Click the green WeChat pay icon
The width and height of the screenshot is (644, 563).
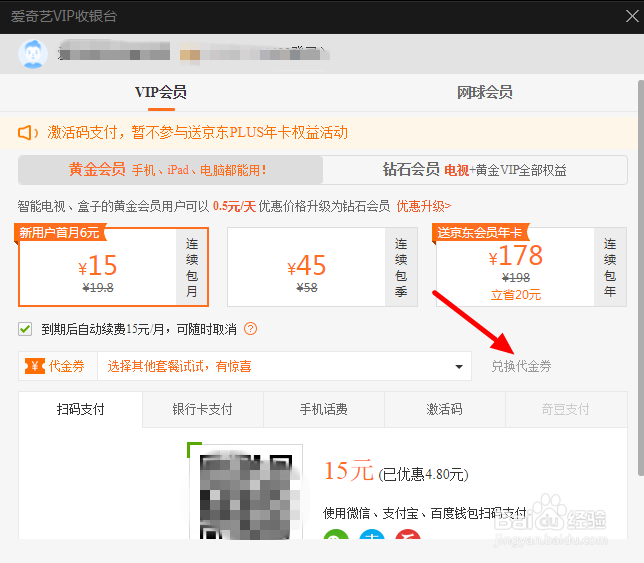(336, 534)
